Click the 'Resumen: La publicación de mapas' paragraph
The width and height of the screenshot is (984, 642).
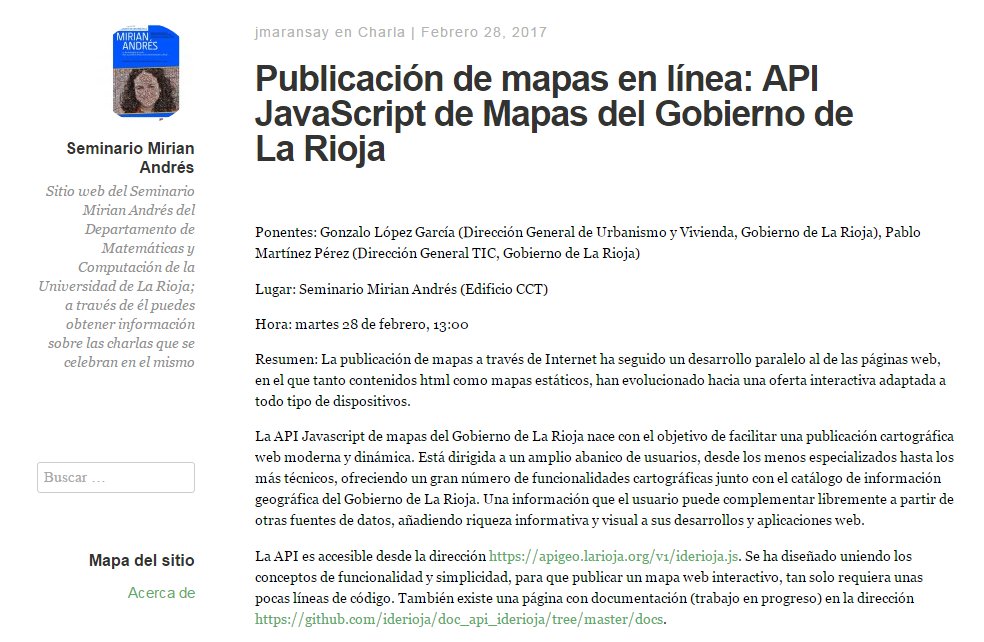(601, 380)
